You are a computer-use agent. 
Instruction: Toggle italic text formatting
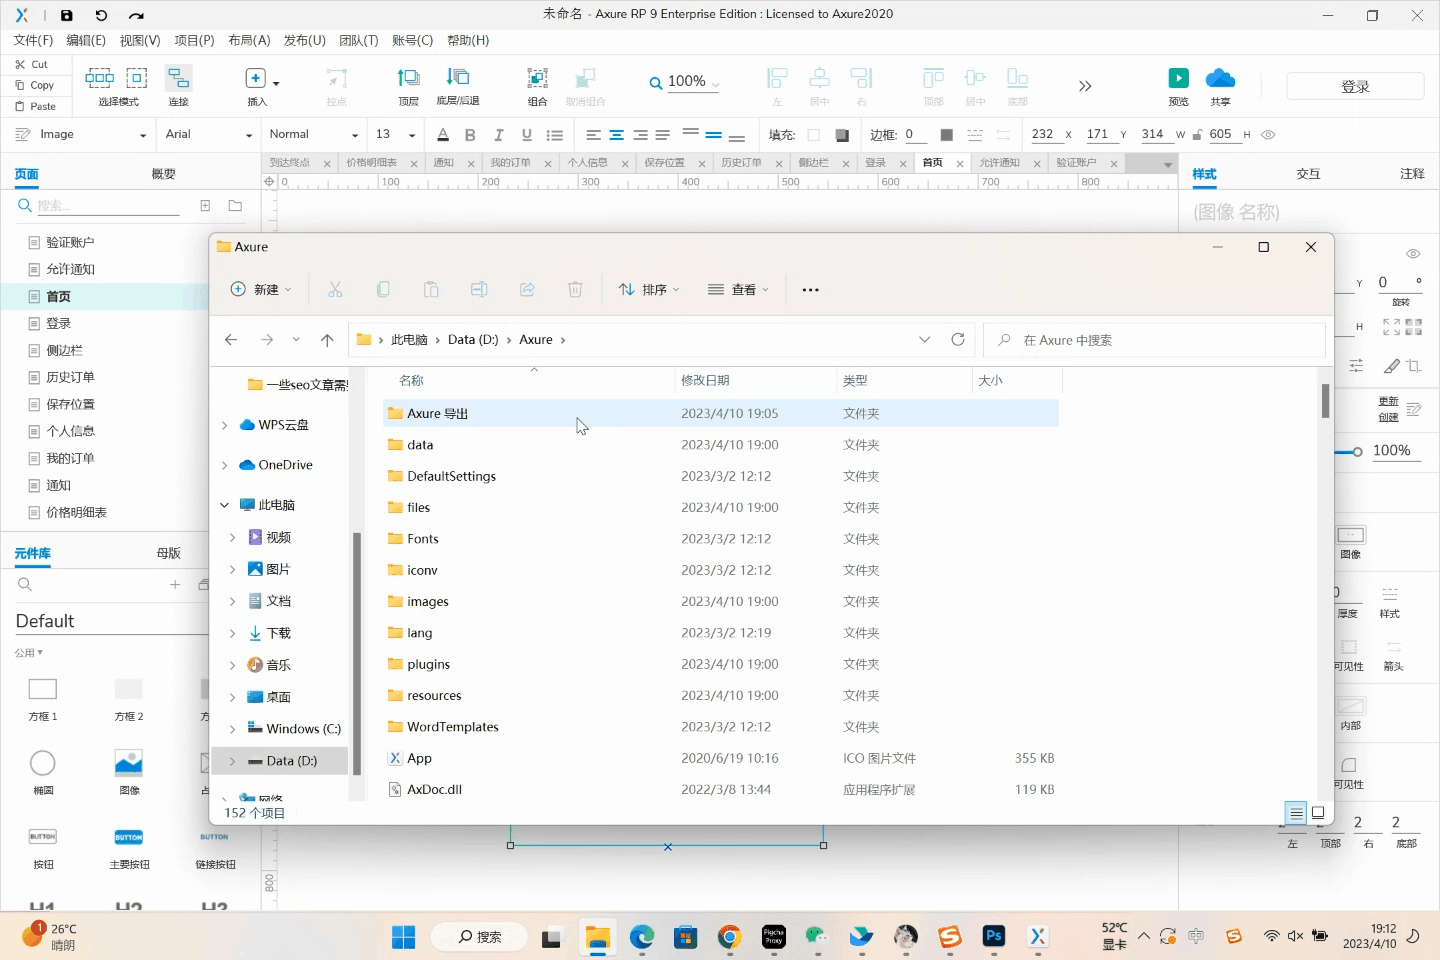point(498,135)
